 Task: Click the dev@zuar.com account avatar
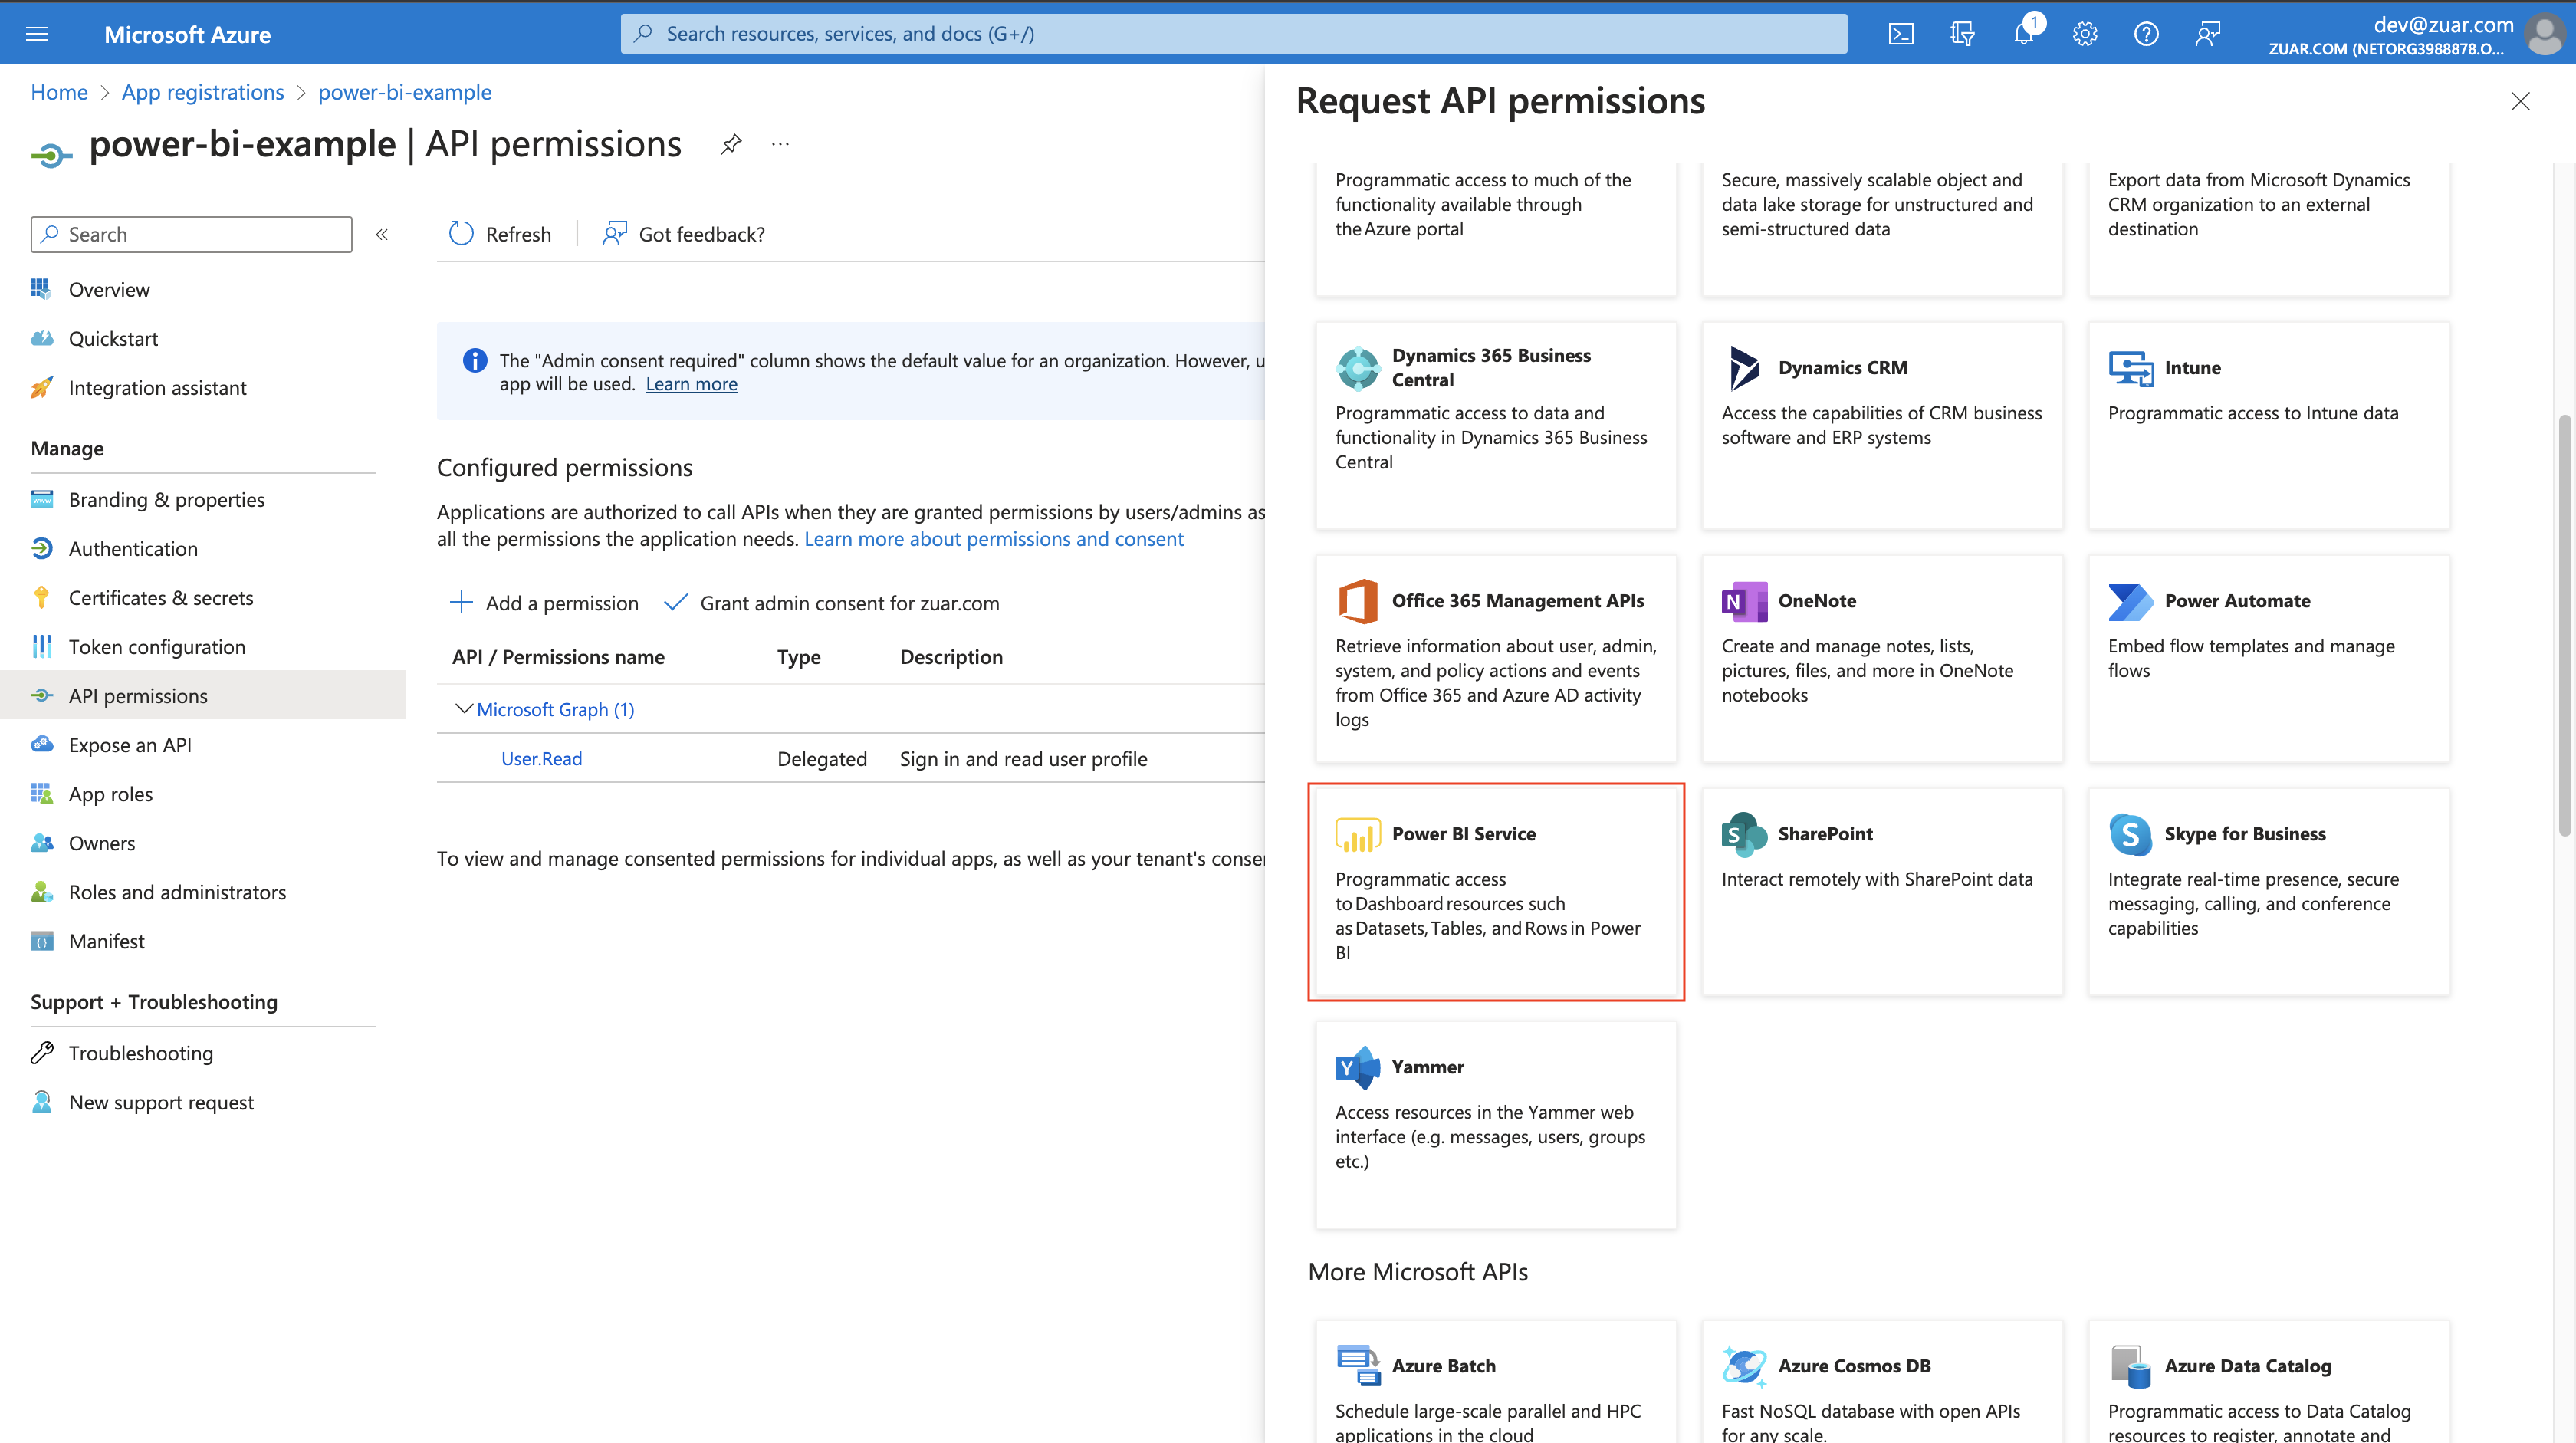click(2544, 35)
